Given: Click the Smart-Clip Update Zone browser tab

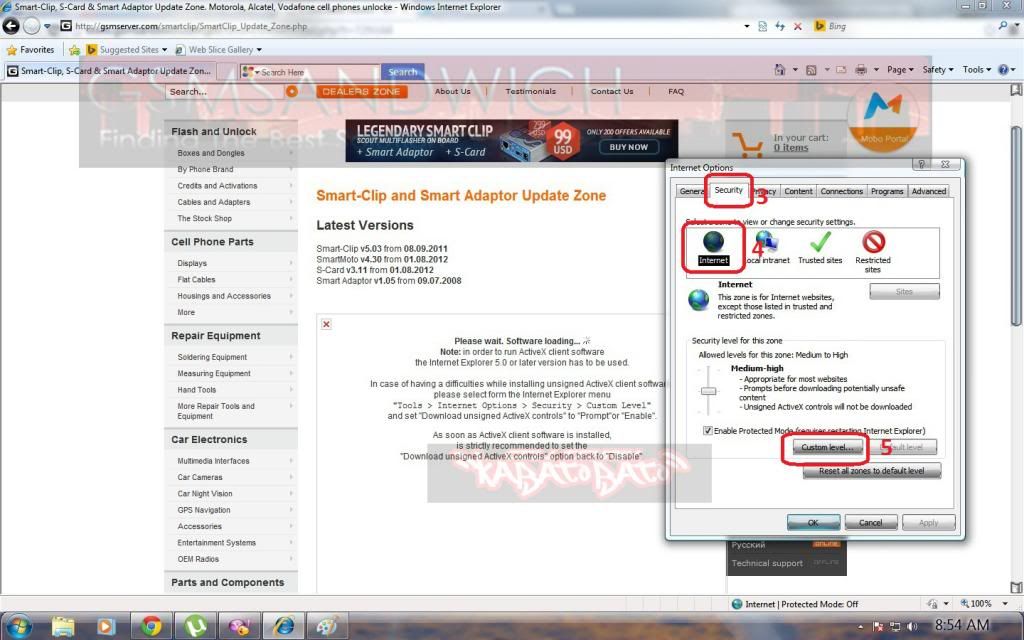Looking at the screenshot, I should pos(111,71).
